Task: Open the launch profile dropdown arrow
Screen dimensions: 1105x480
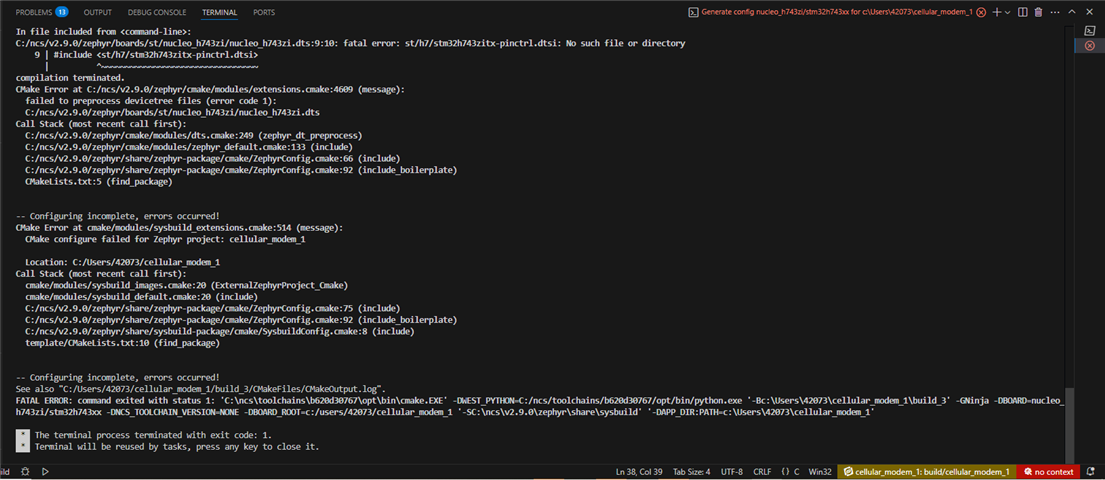Action: click(1008, 13)
